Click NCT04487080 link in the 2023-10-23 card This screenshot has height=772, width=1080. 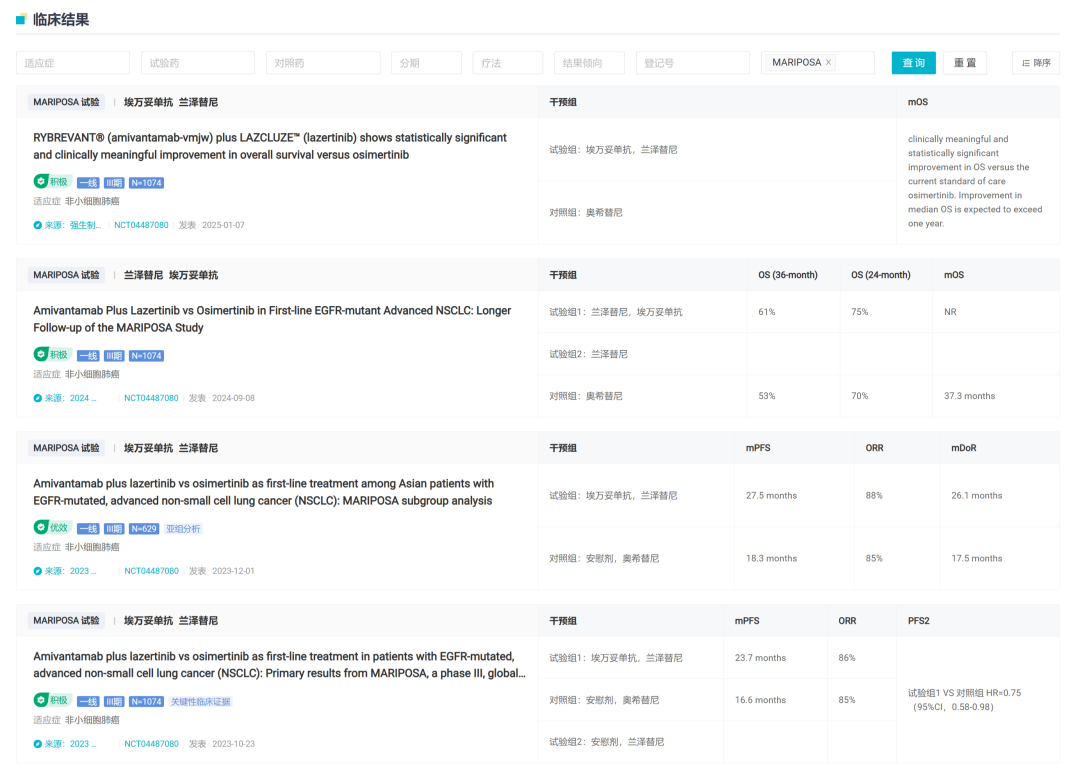[x=151, y=744]
